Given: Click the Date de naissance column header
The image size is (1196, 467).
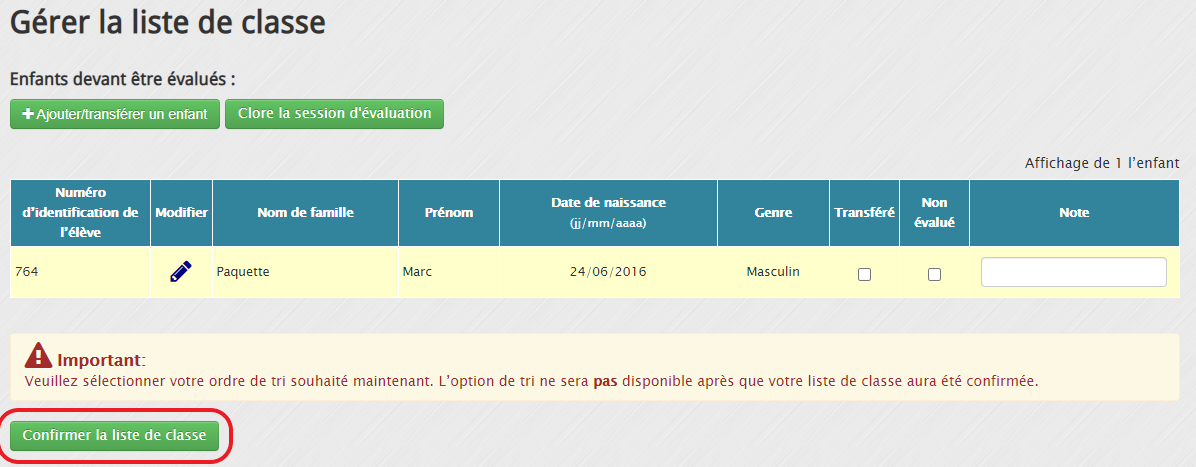Looking at the screenshot, I should [x=608, y=213].
